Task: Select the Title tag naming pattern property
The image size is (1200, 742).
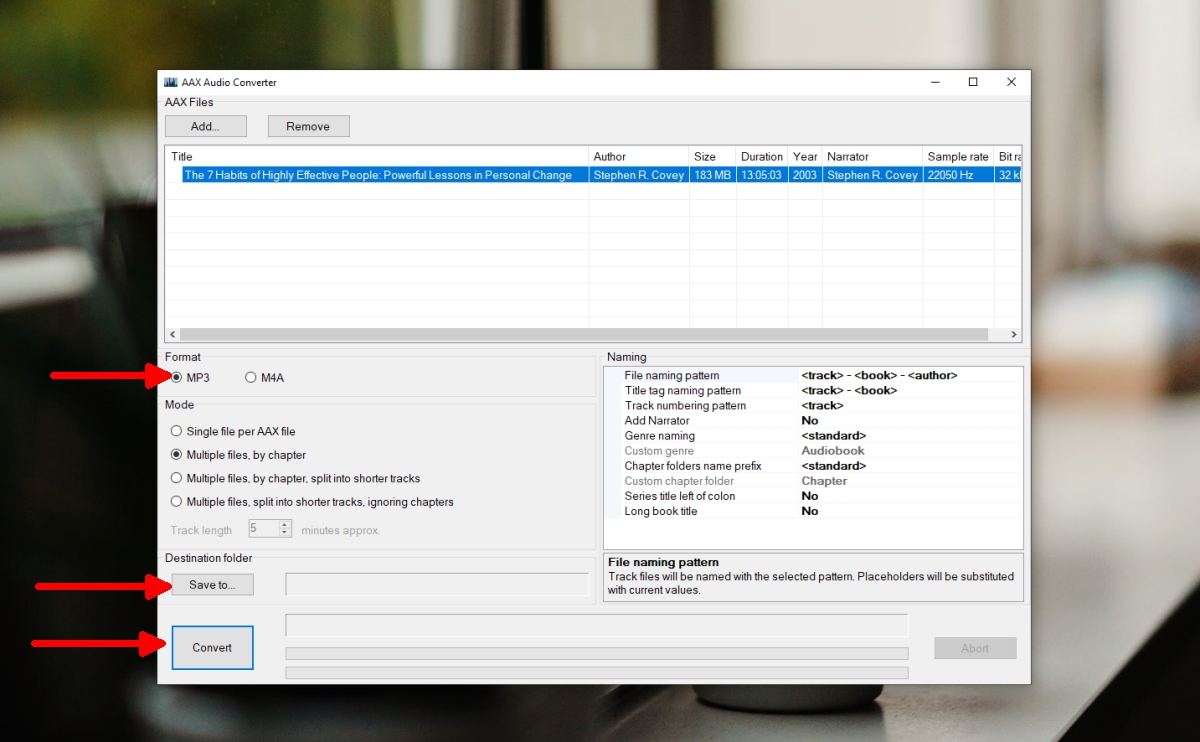Action: tap(813, 390)
